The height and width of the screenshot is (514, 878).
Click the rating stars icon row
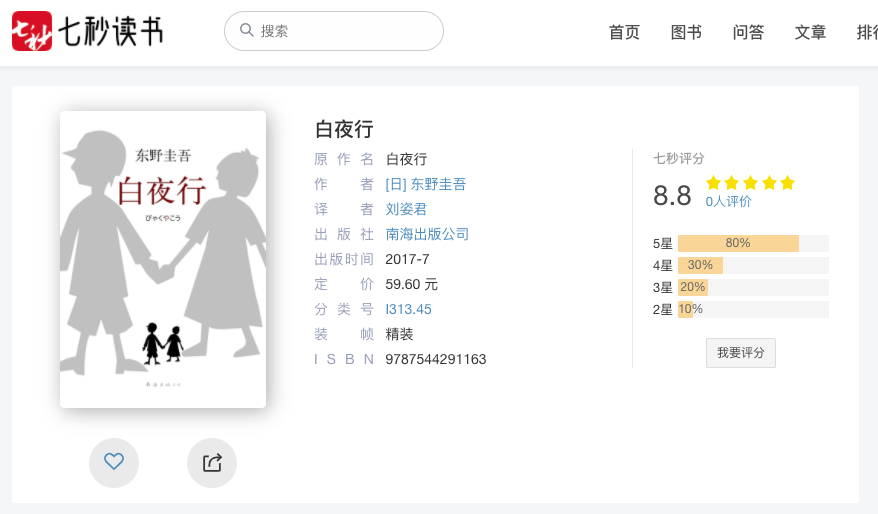click(x=750, y=183)
